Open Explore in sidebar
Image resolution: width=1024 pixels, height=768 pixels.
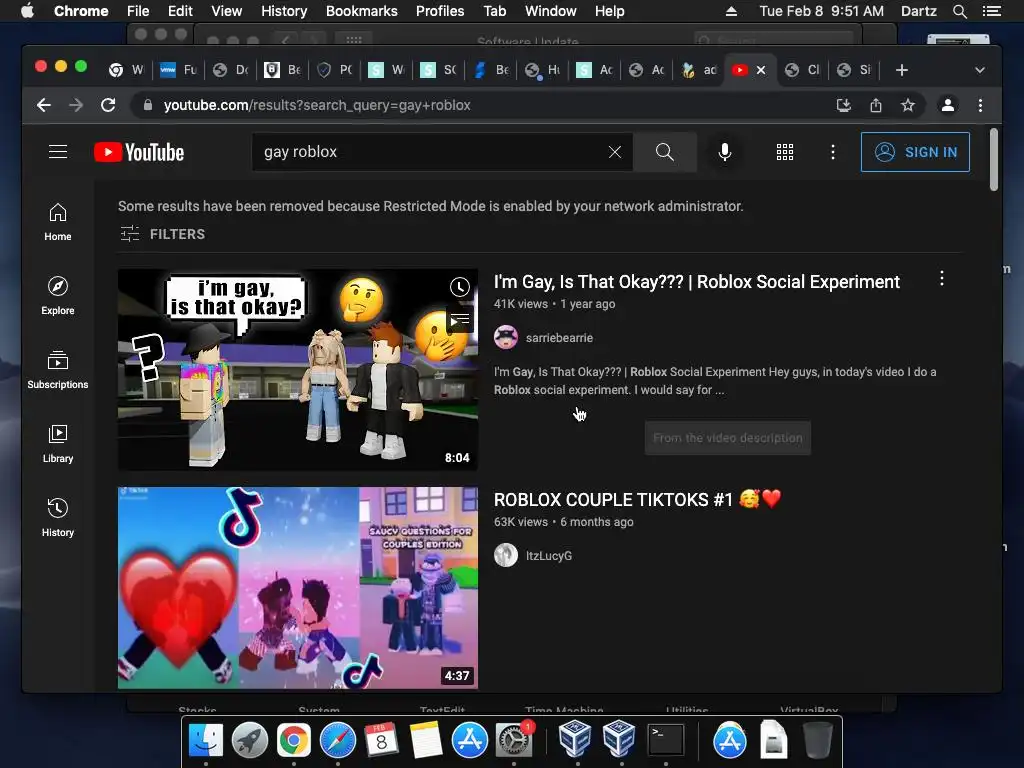pyautogui.click(x=58, y=296)
